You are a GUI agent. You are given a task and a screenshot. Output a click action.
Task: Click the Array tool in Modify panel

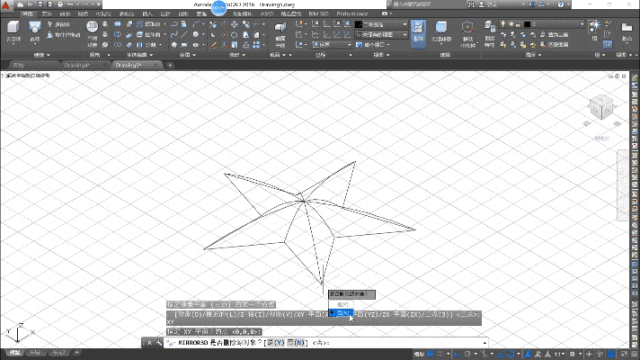tap(256, 44)
